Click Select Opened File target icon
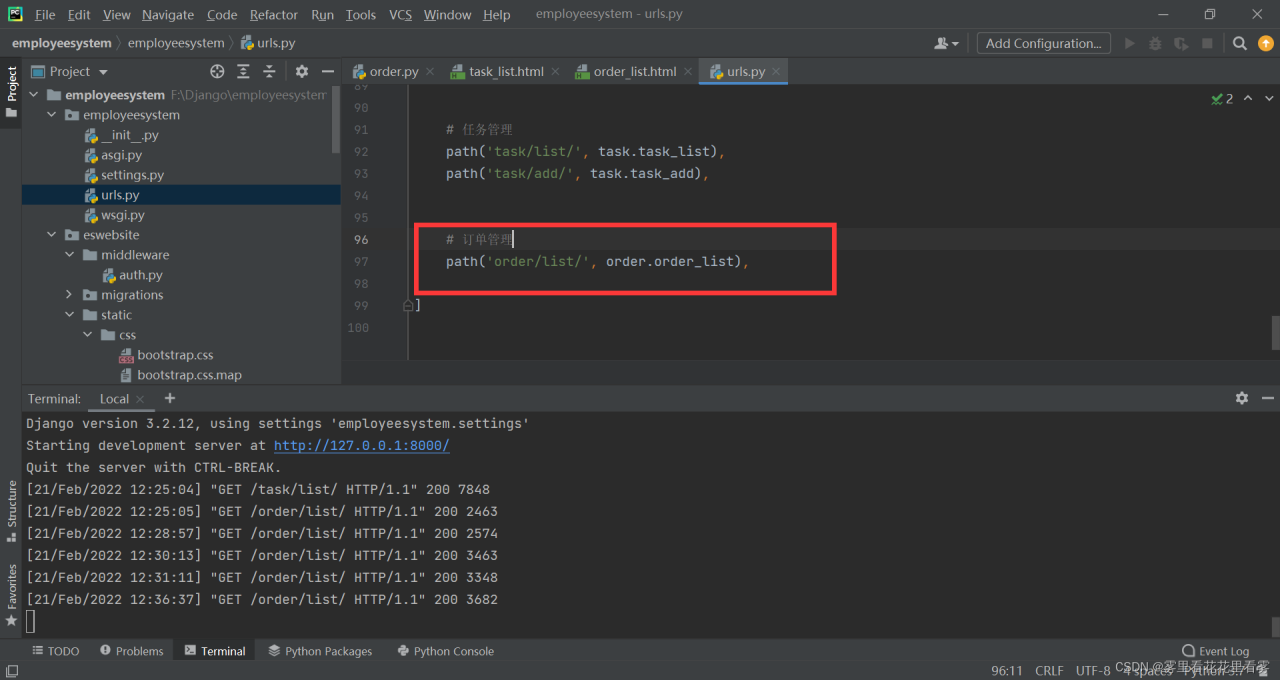 (217, 71)
